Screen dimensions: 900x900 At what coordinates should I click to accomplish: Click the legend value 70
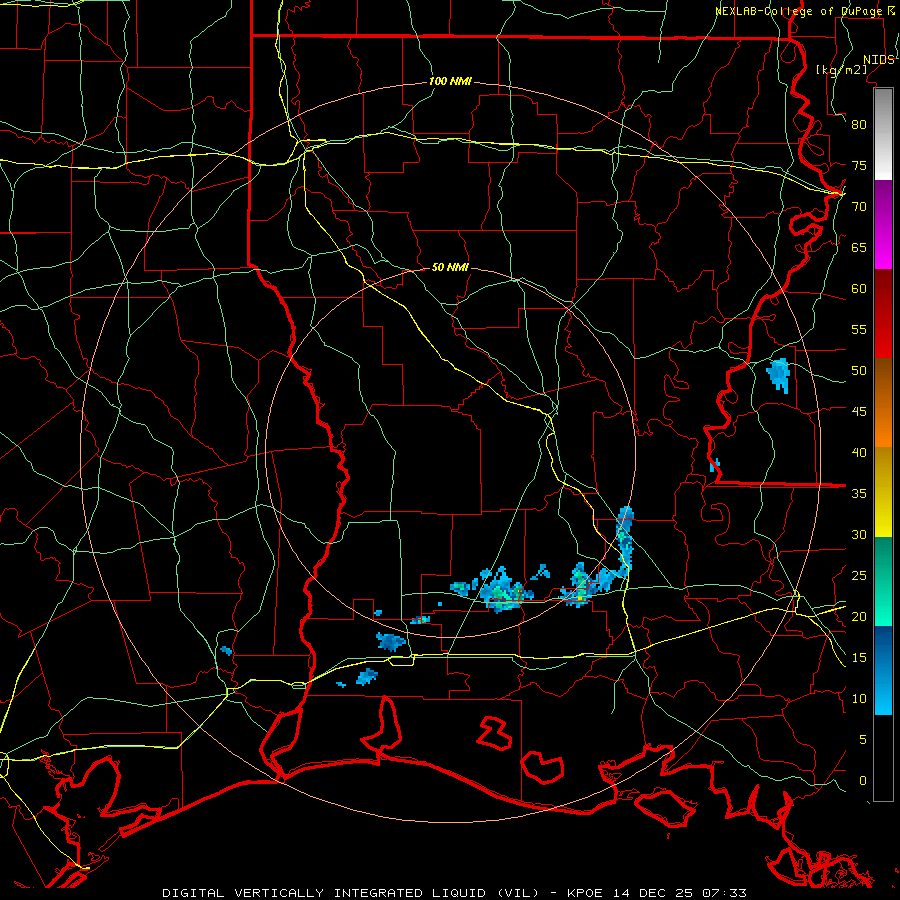click(x=859, y=207)
